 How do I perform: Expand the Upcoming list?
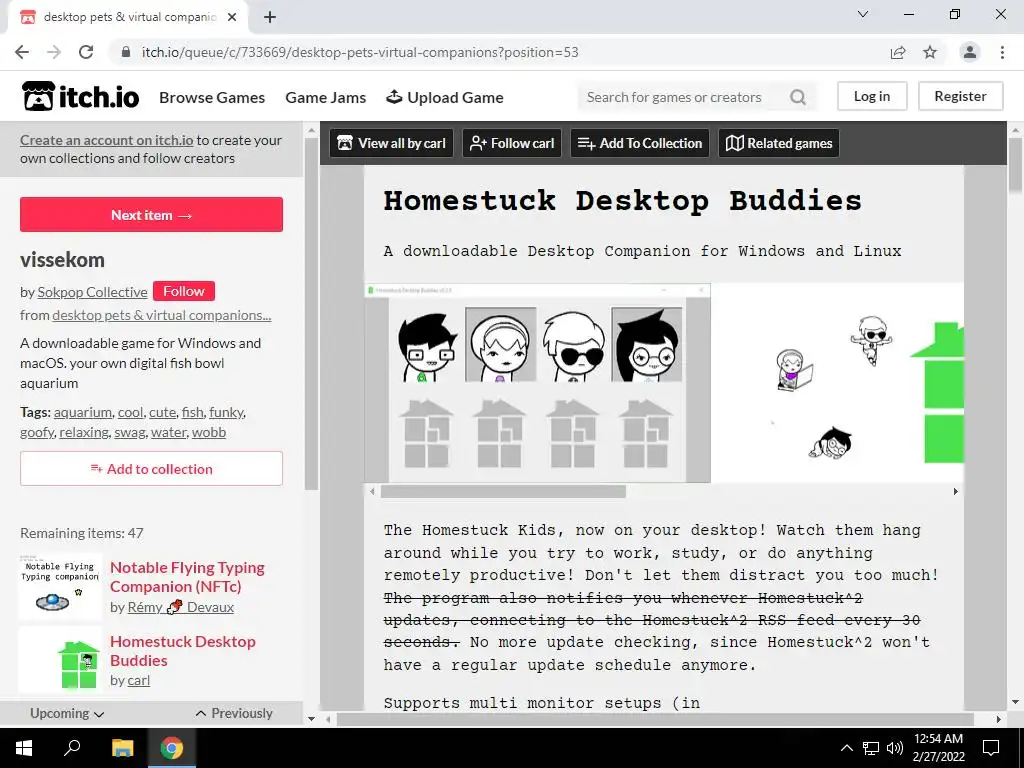67,713
